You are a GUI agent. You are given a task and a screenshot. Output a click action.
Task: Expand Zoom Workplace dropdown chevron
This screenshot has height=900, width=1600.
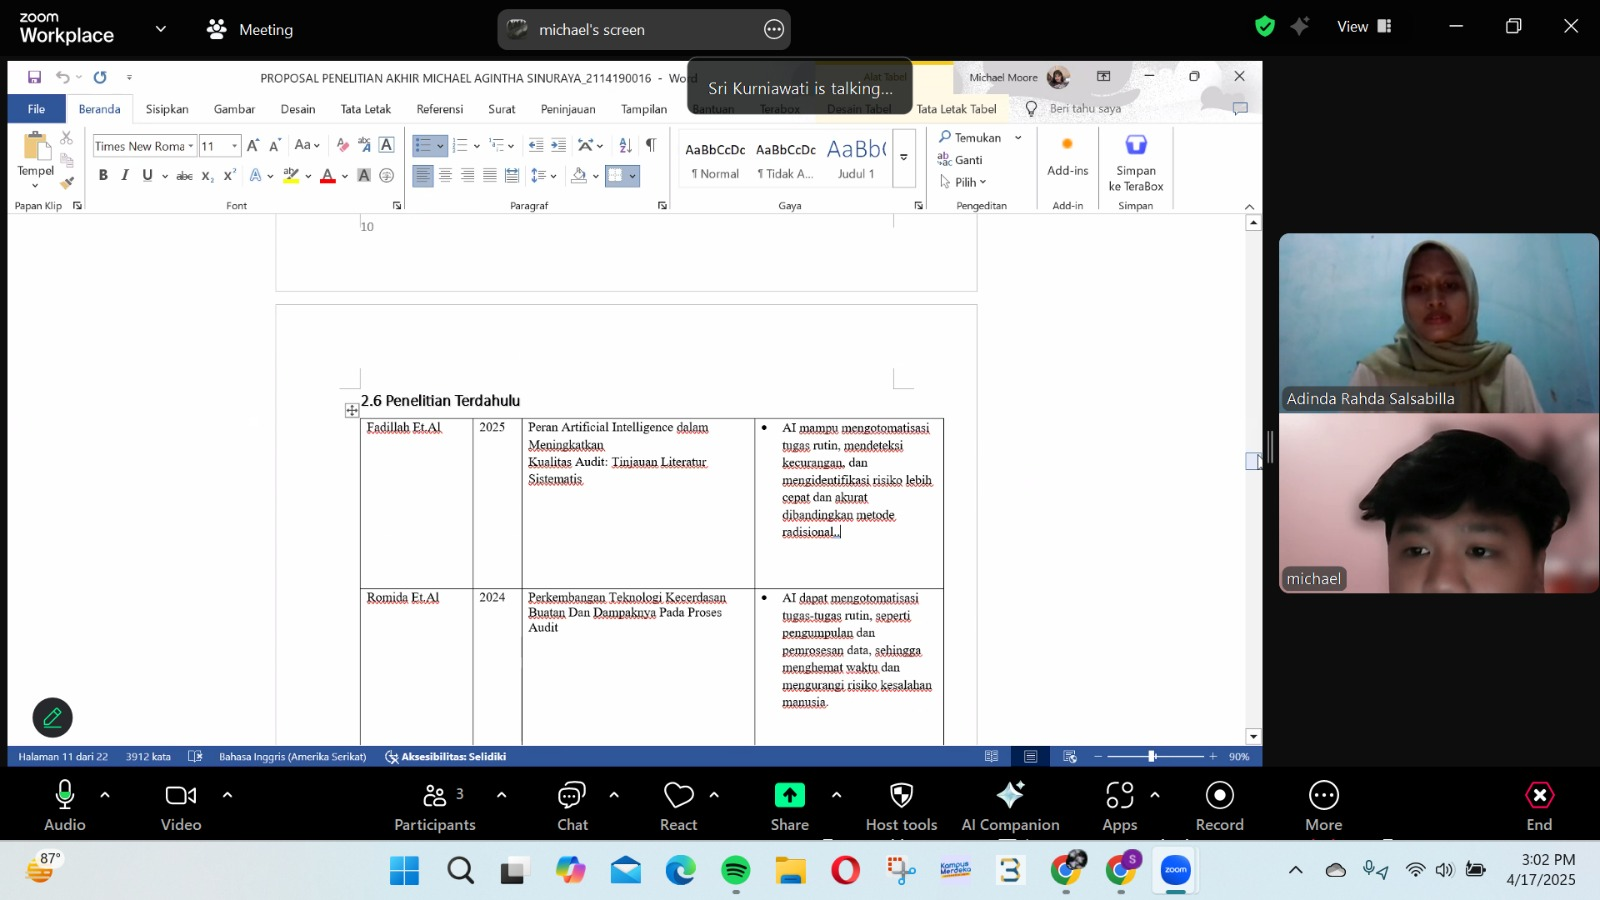coord(161,29)
